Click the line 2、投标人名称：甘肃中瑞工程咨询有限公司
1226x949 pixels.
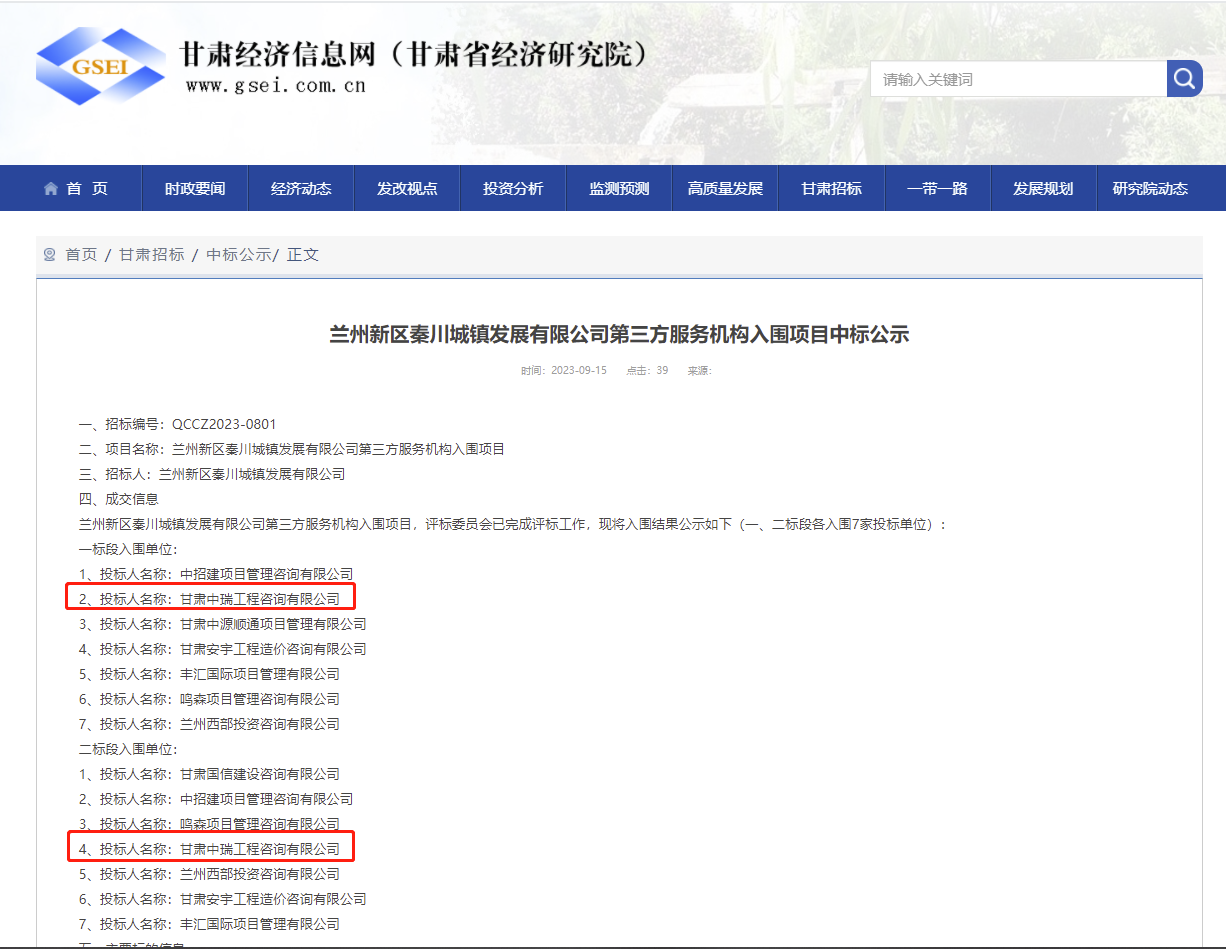(x=210, y=599)
